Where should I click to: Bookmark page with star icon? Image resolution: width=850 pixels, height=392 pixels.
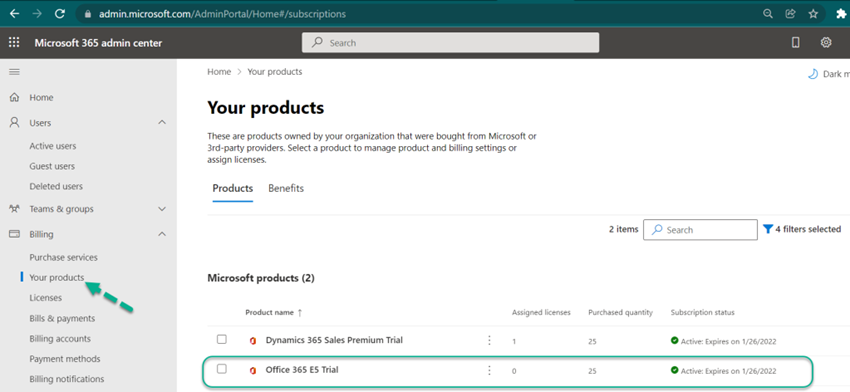[813, 14]
